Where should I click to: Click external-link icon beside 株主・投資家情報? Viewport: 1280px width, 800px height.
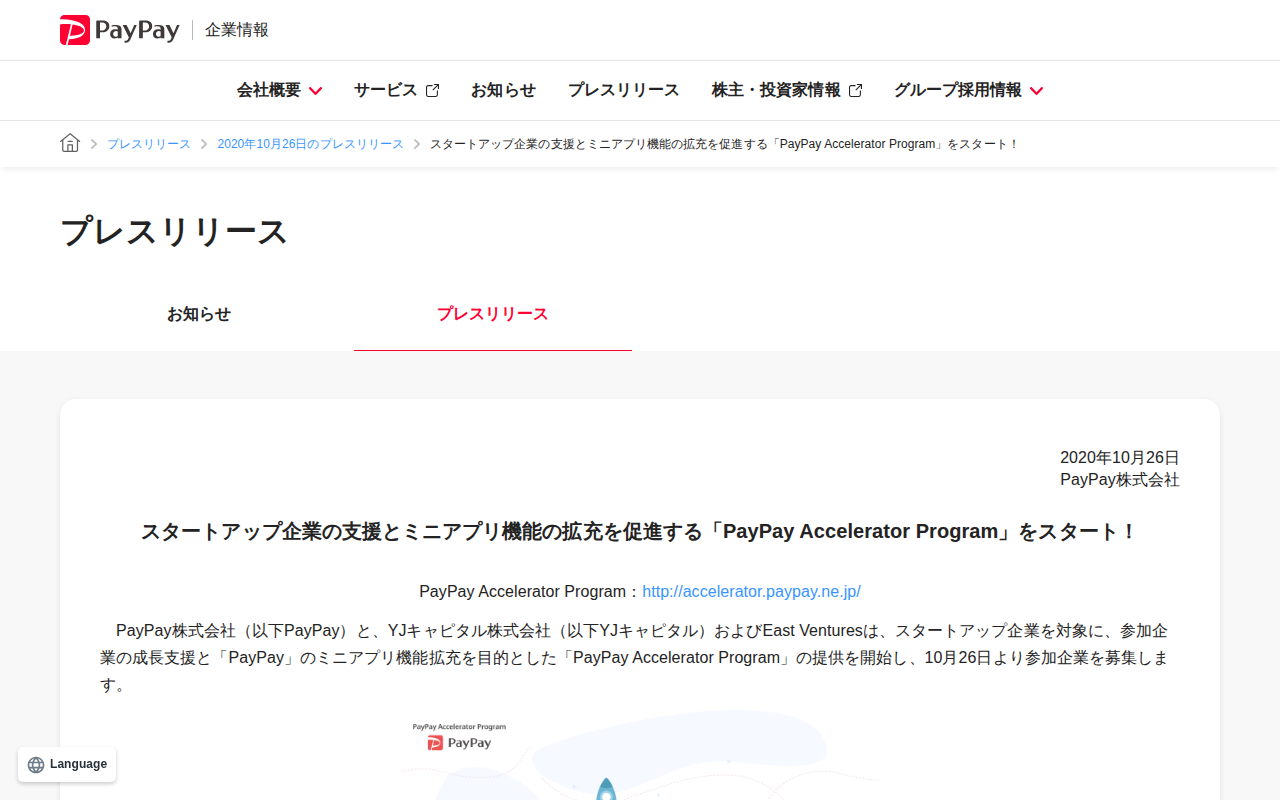pos(855,90)
